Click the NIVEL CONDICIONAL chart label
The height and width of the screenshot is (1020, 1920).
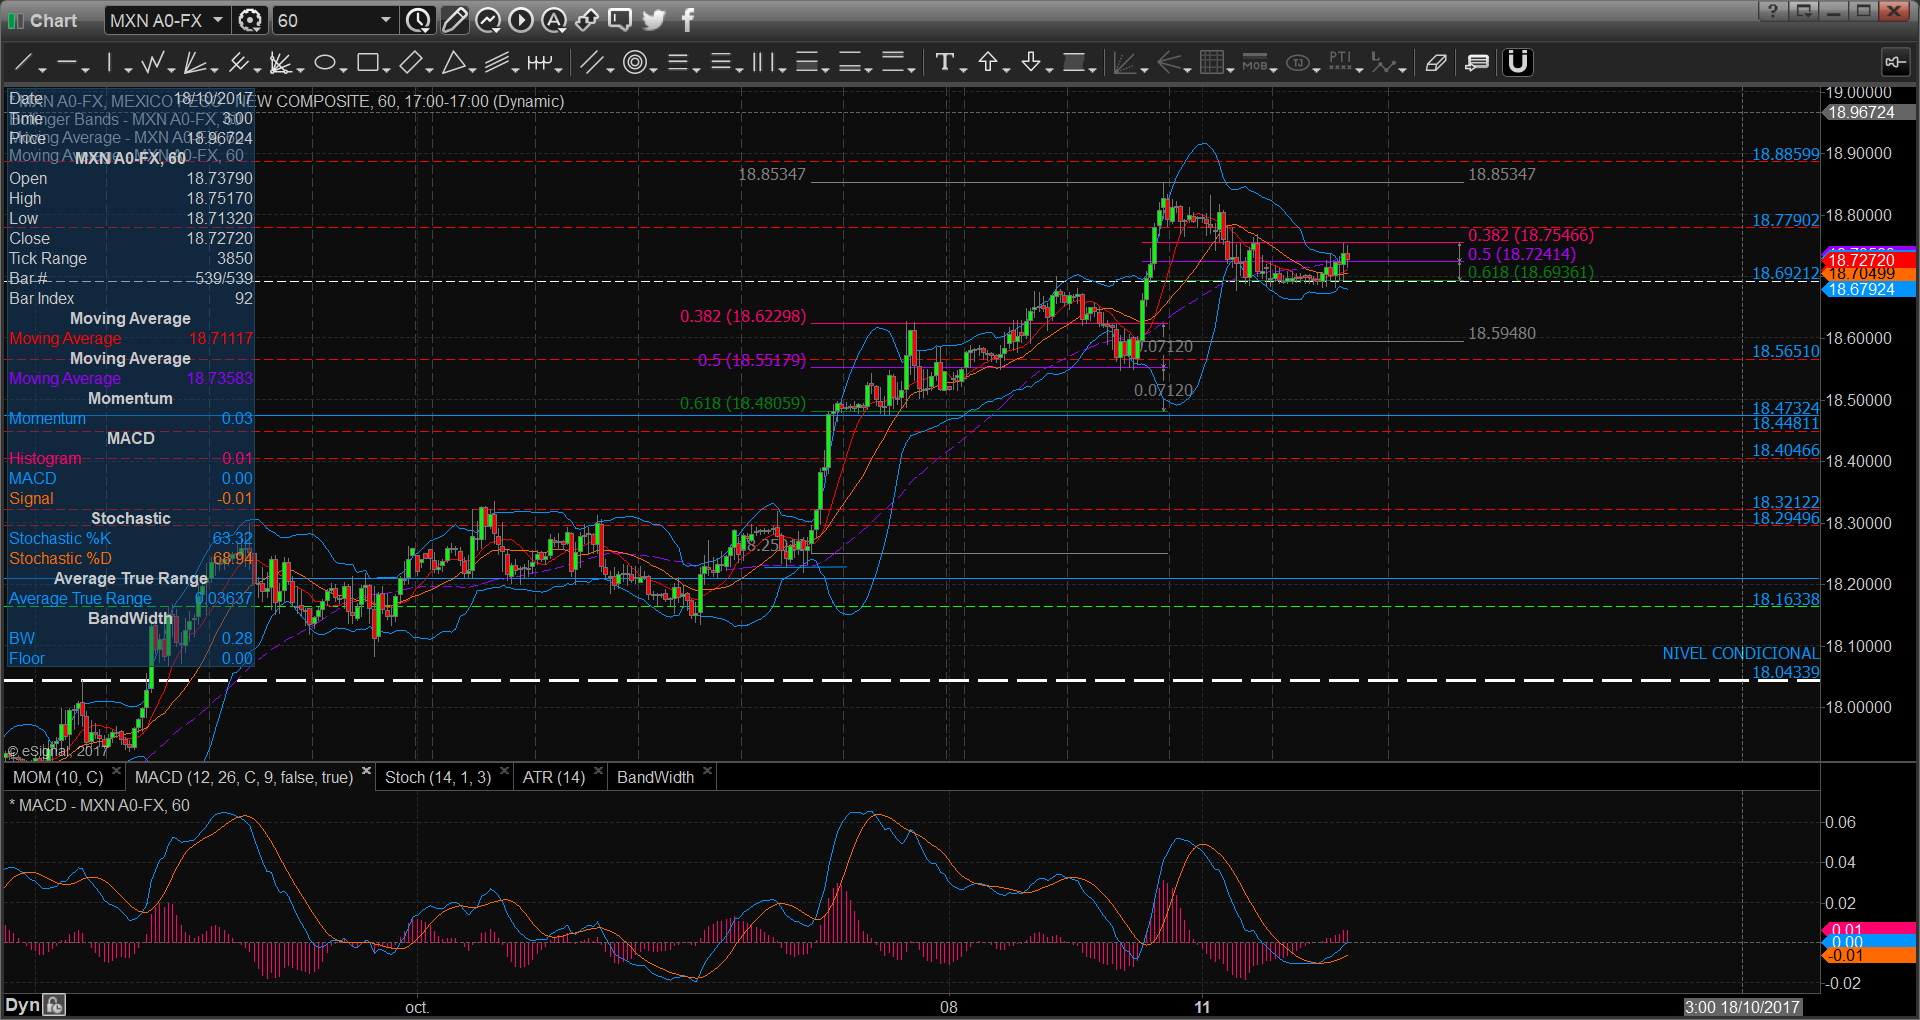point(1741,653)
